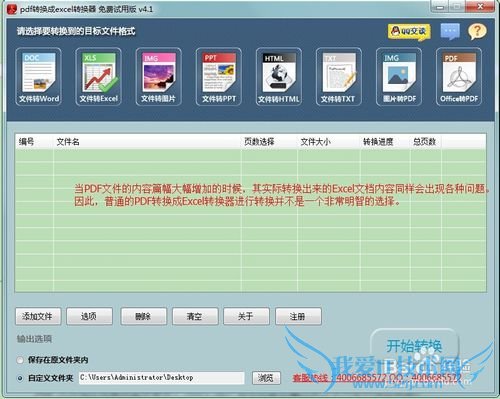Viewport: 500px width, 399px height.
Task: Open the QQ交谈 chat icon
Action: click(x=409, y=32)
